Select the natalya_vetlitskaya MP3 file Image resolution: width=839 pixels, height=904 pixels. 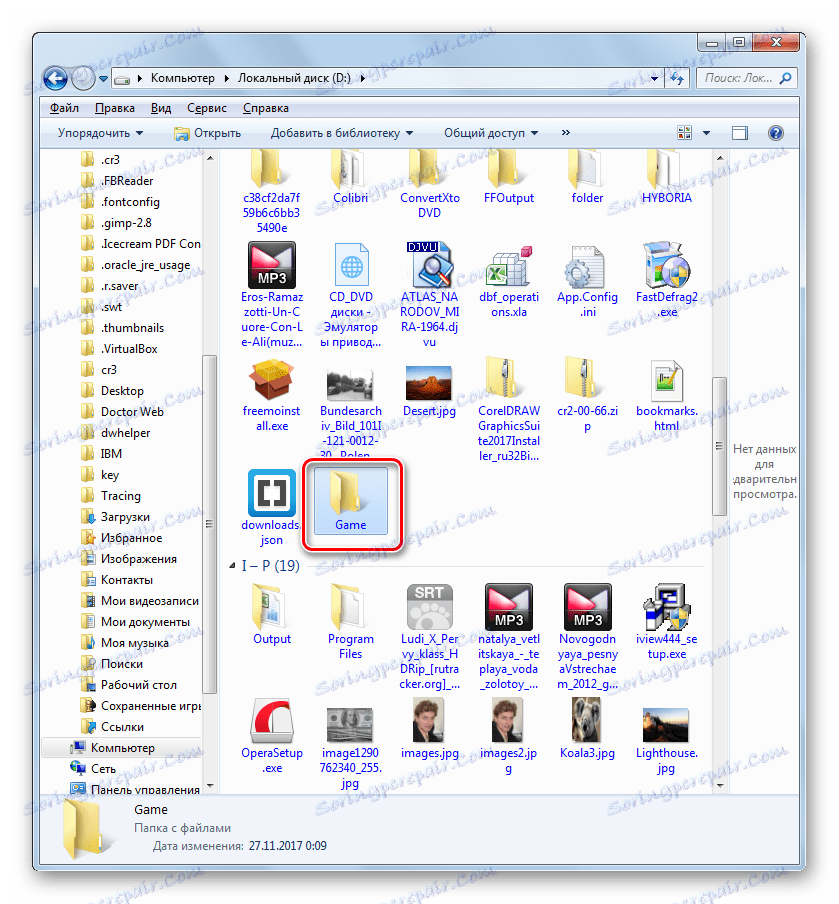pos(509,636)
